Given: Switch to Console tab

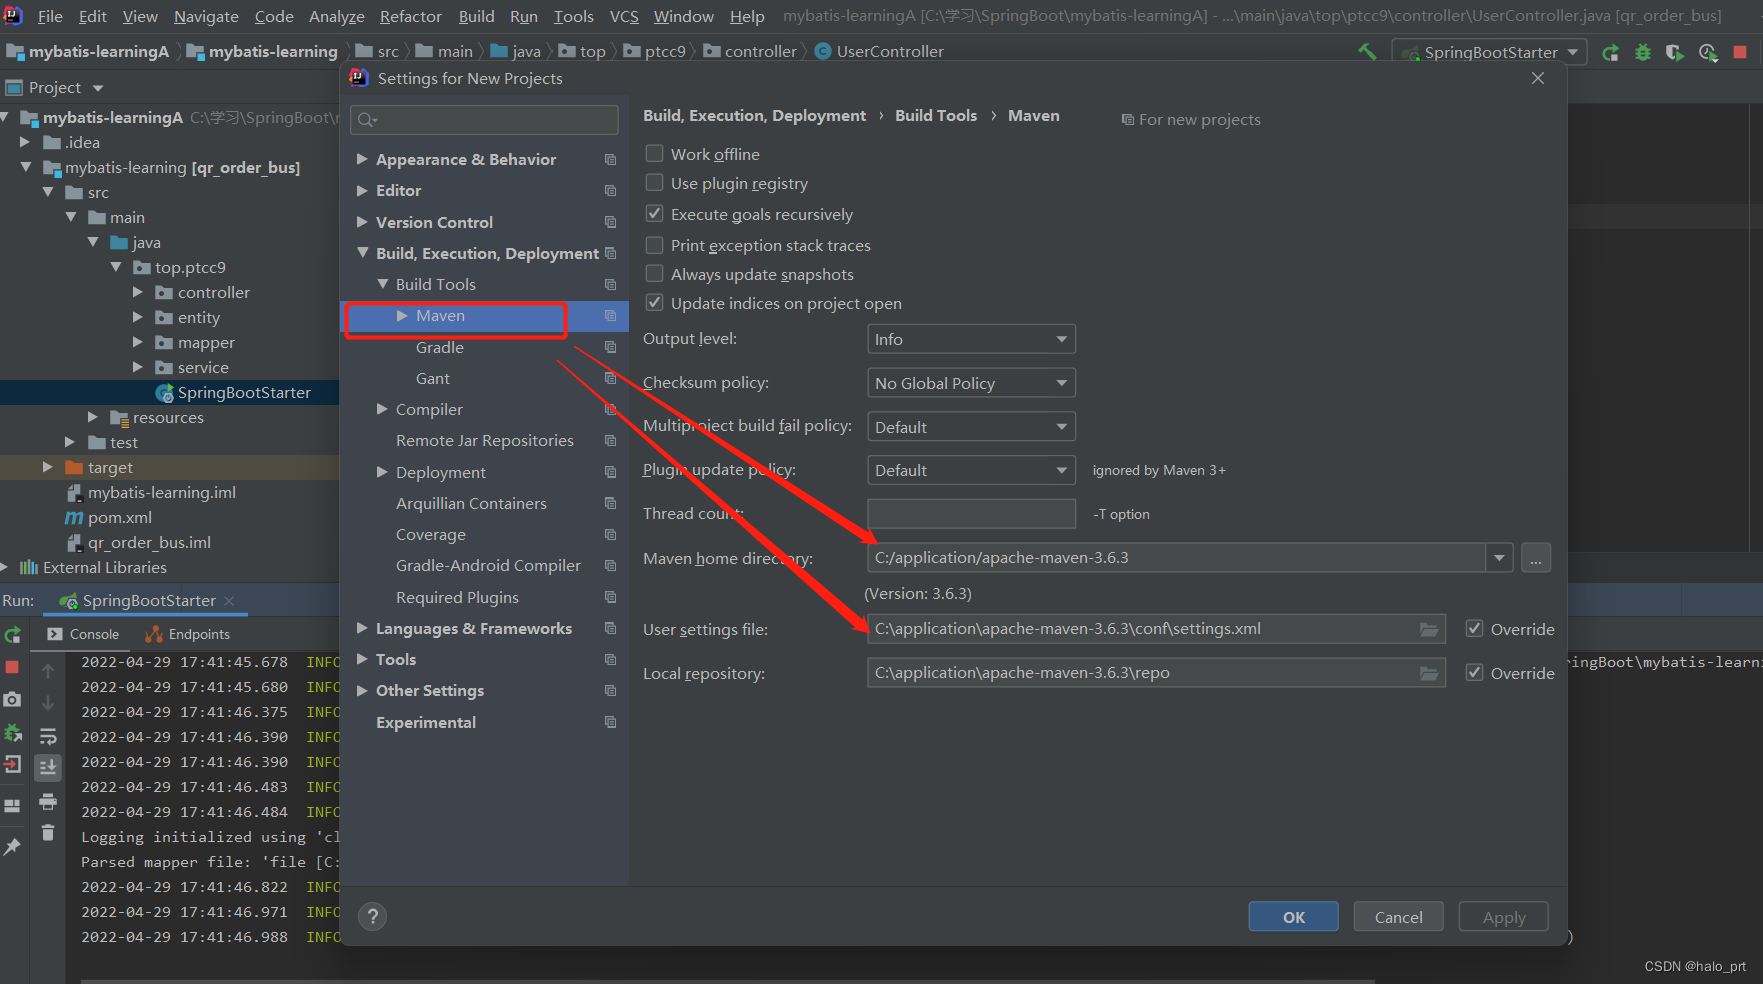Looking at the screenshot, I should point(82,634).
